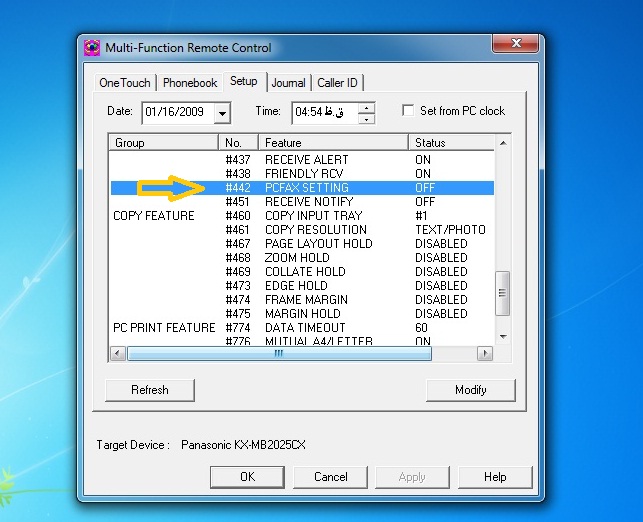
Task: Click the Cancel button
Action: pos(331,477)
